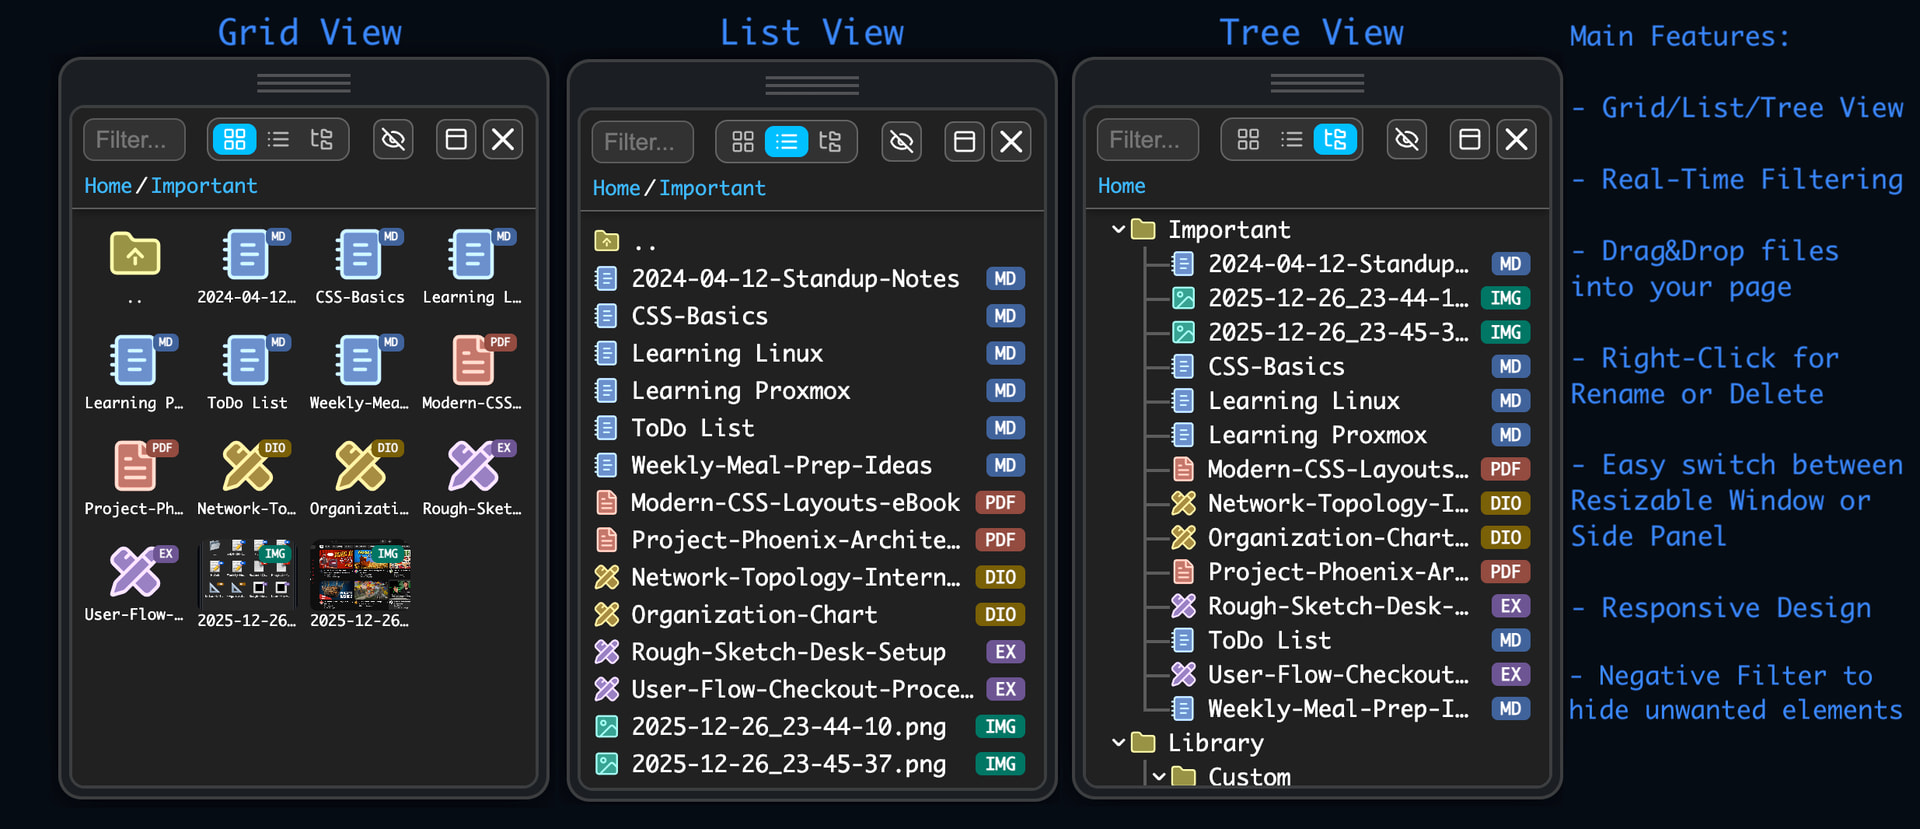The image size is (1920, 829).
Task: Click side panel window icon in List View
Action: click(x=964, y=142)
